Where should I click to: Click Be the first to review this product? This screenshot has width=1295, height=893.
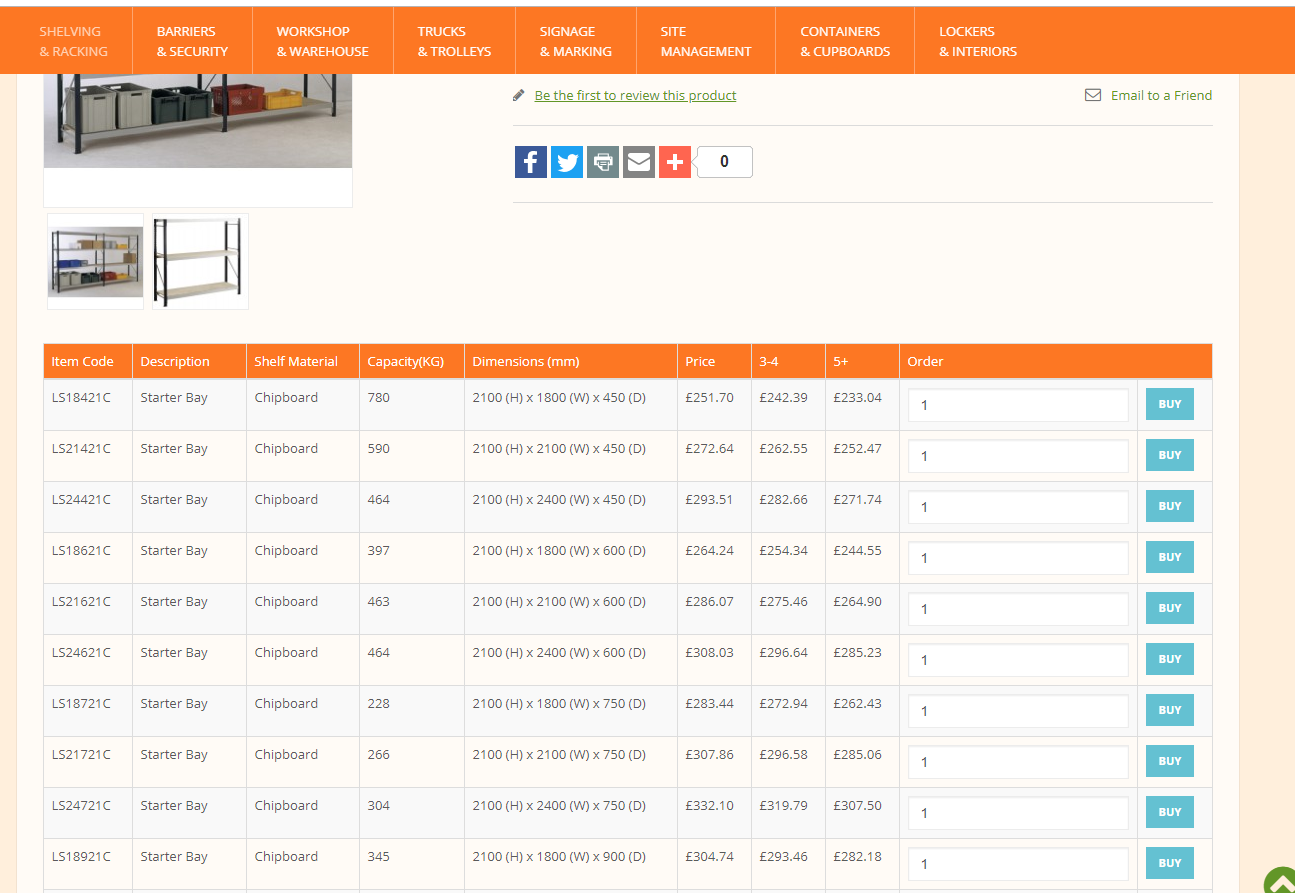click(635, 95)
